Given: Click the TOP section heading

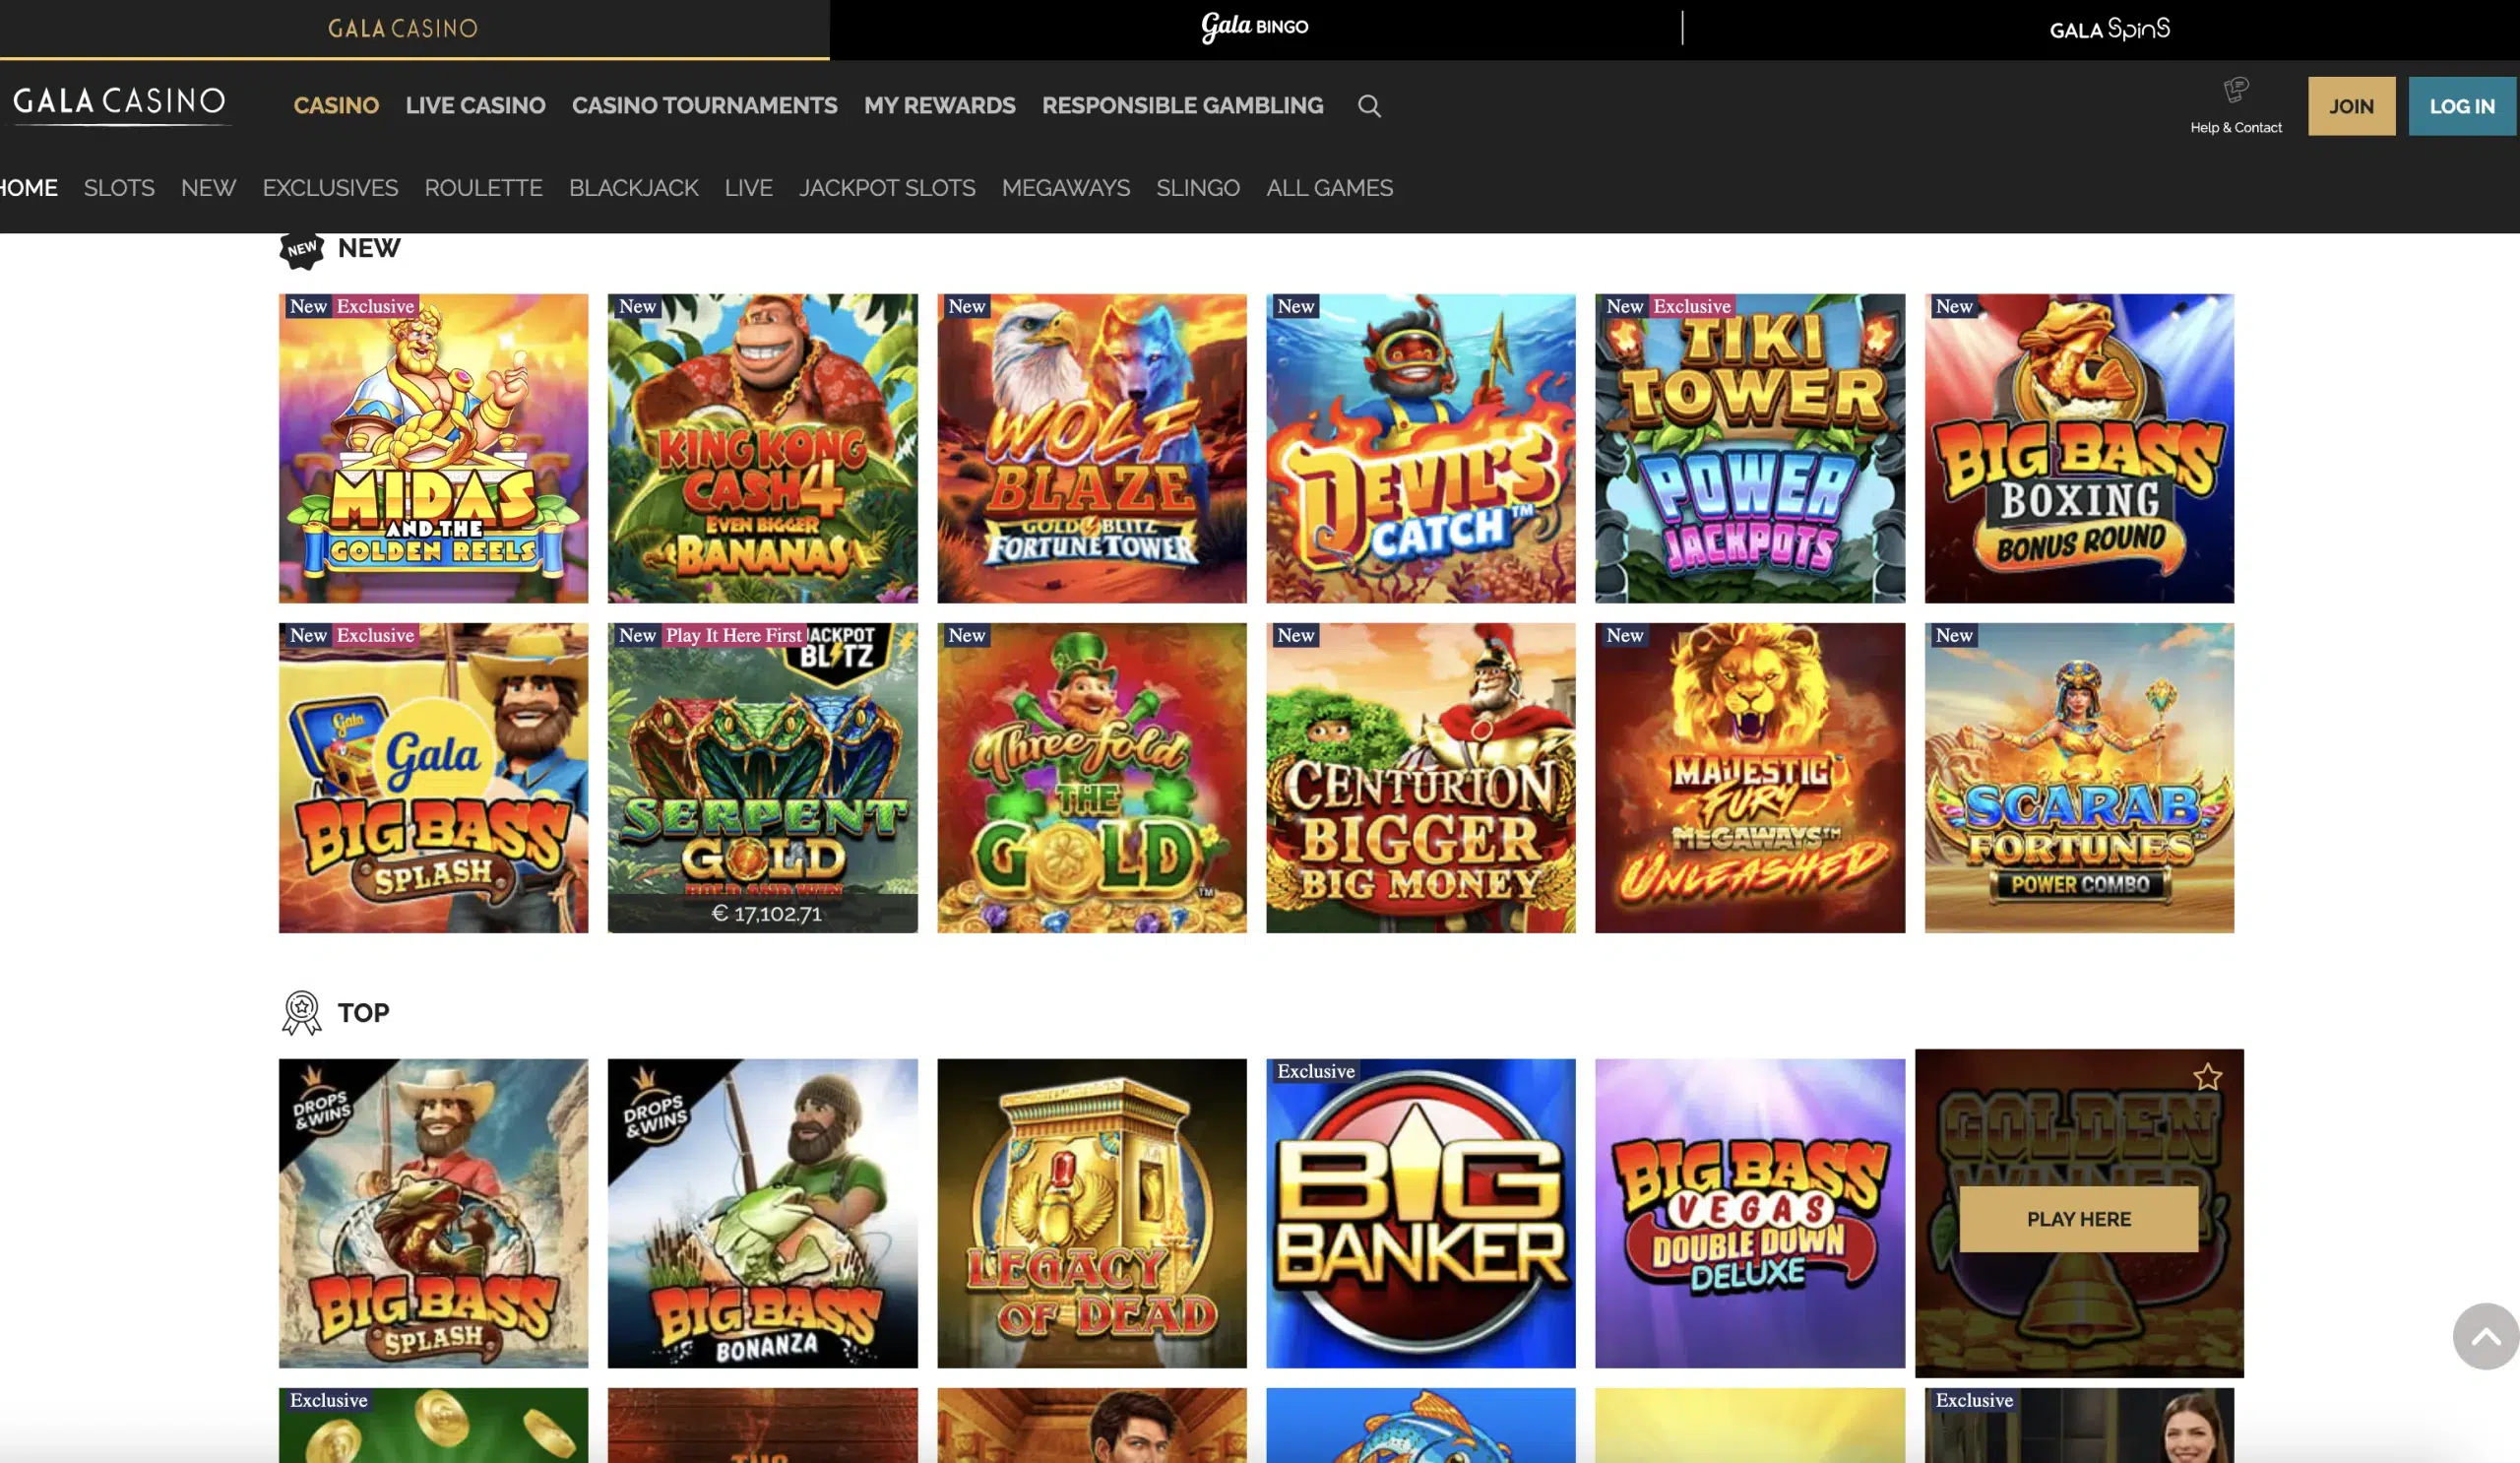Looking at the screenshot, I should click(x=364, y=1013).
